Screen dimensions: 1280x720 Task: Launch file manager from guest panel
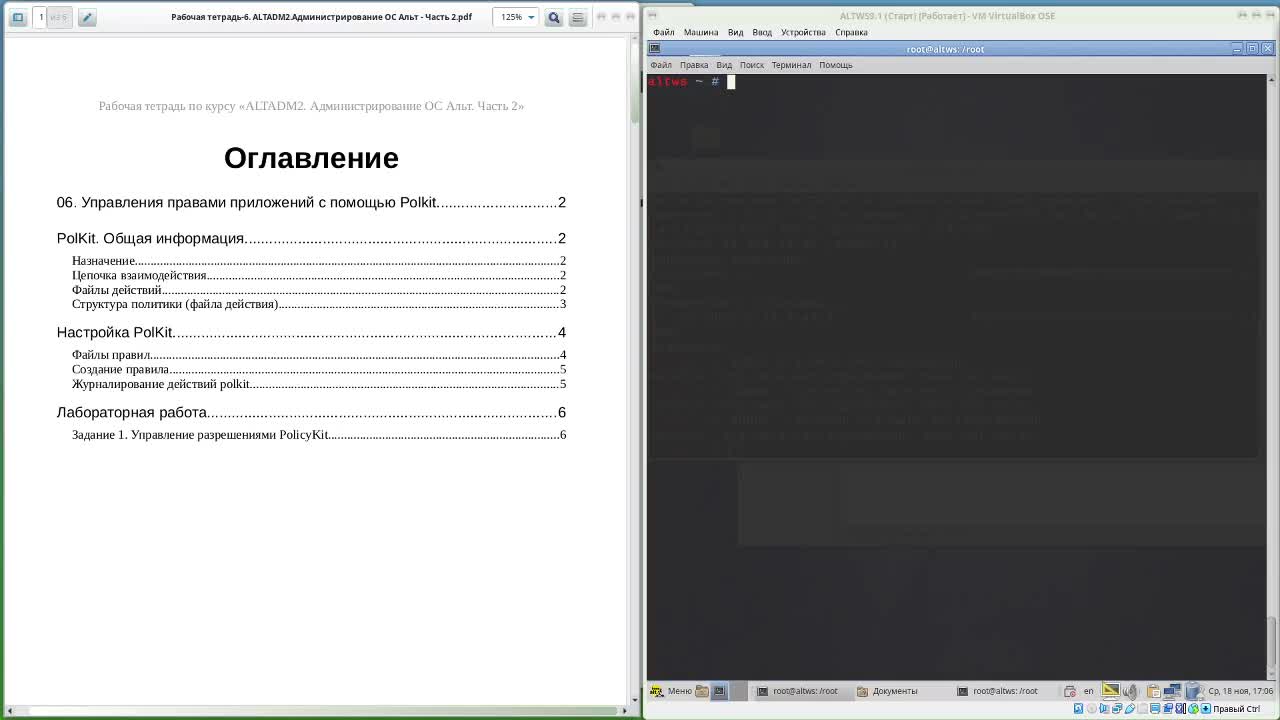click(x=701, y=691)
